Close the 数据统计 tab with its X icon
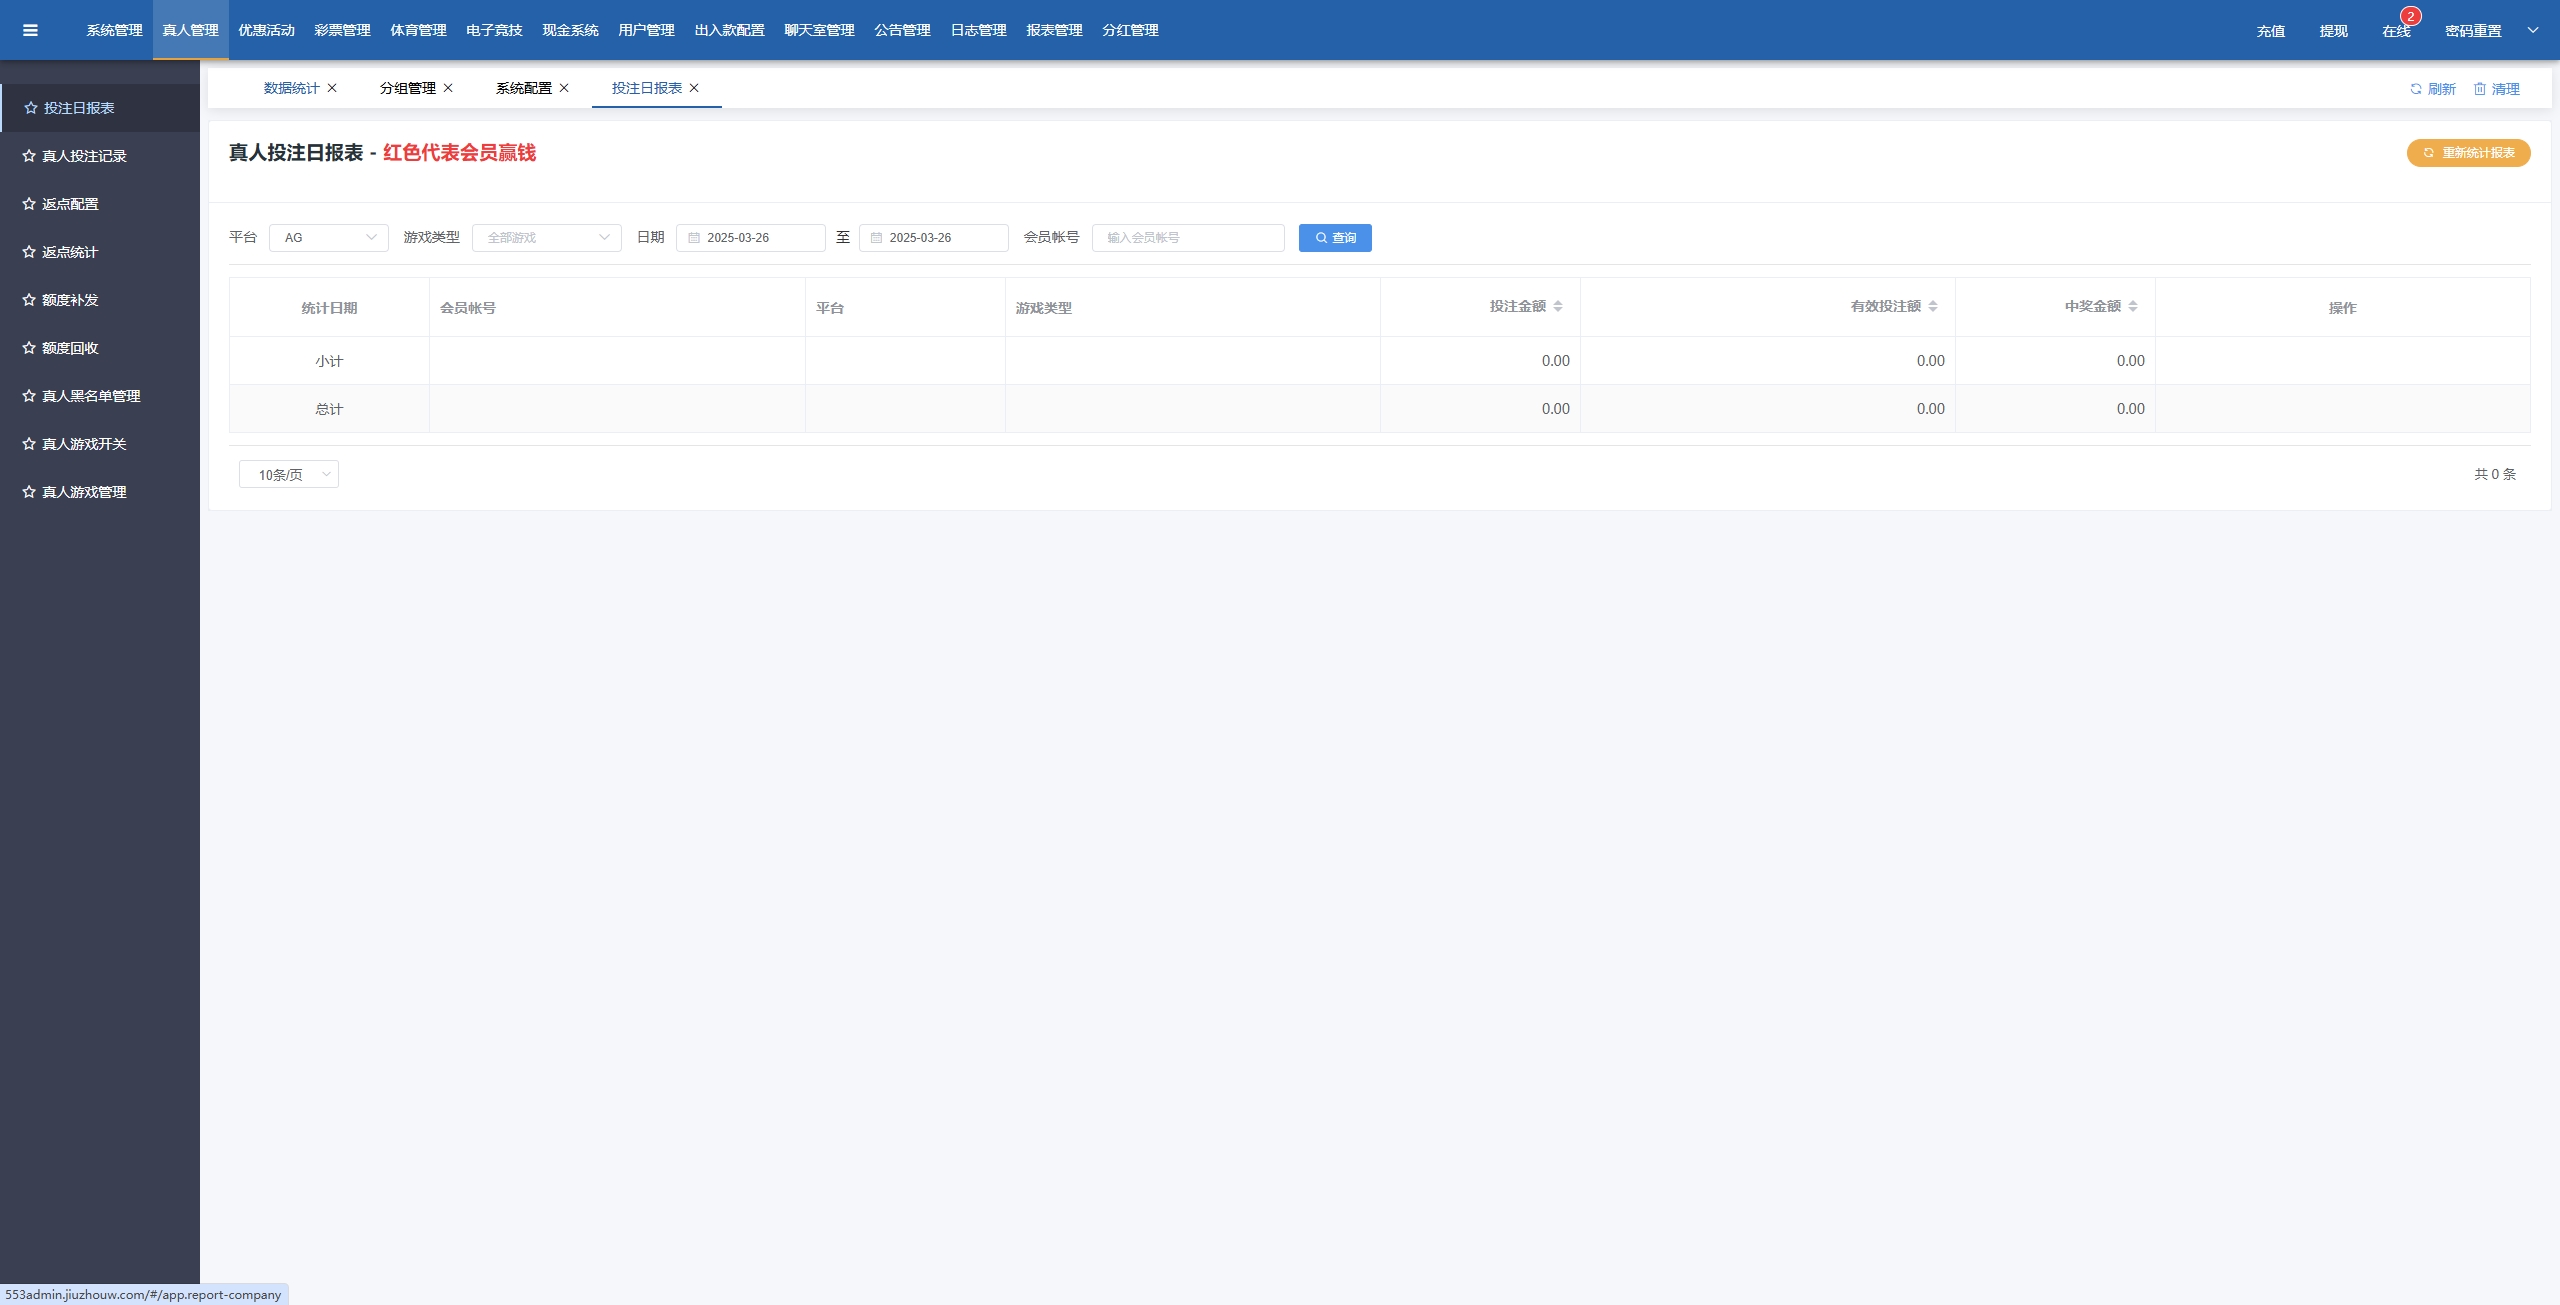 (332, 88)
